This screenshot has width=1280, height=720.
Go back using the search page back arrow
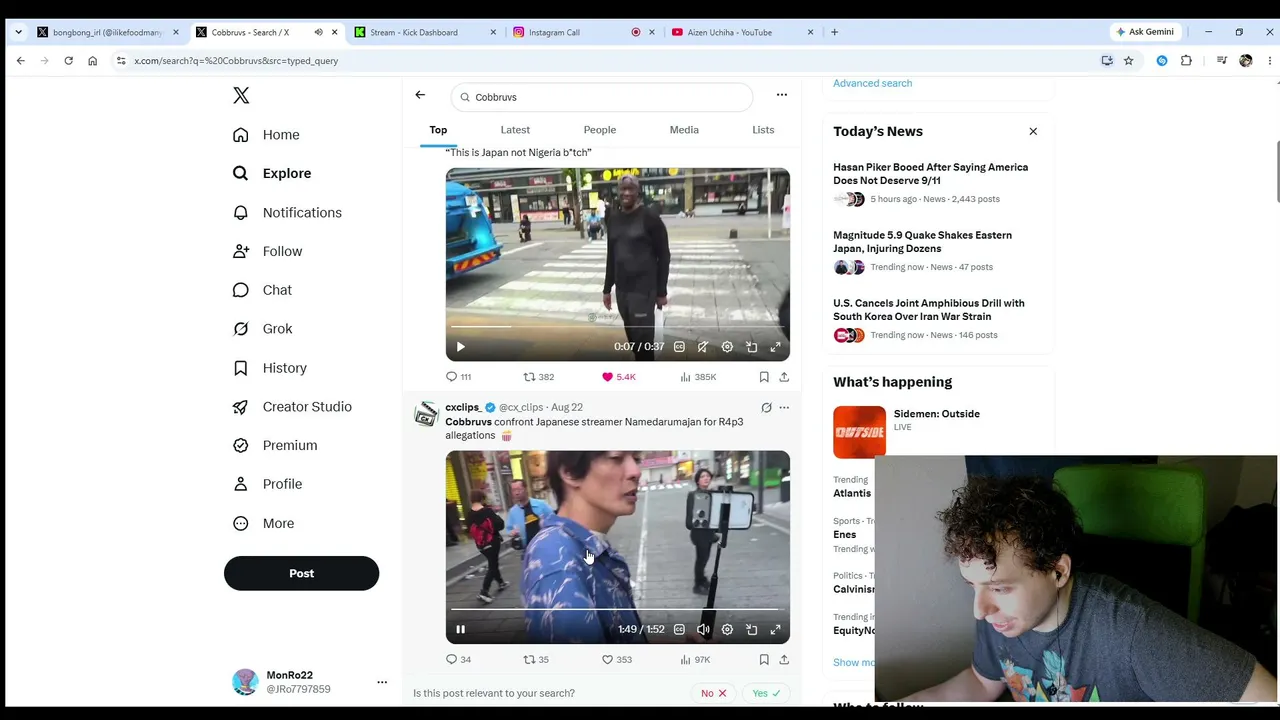point(420,95)
